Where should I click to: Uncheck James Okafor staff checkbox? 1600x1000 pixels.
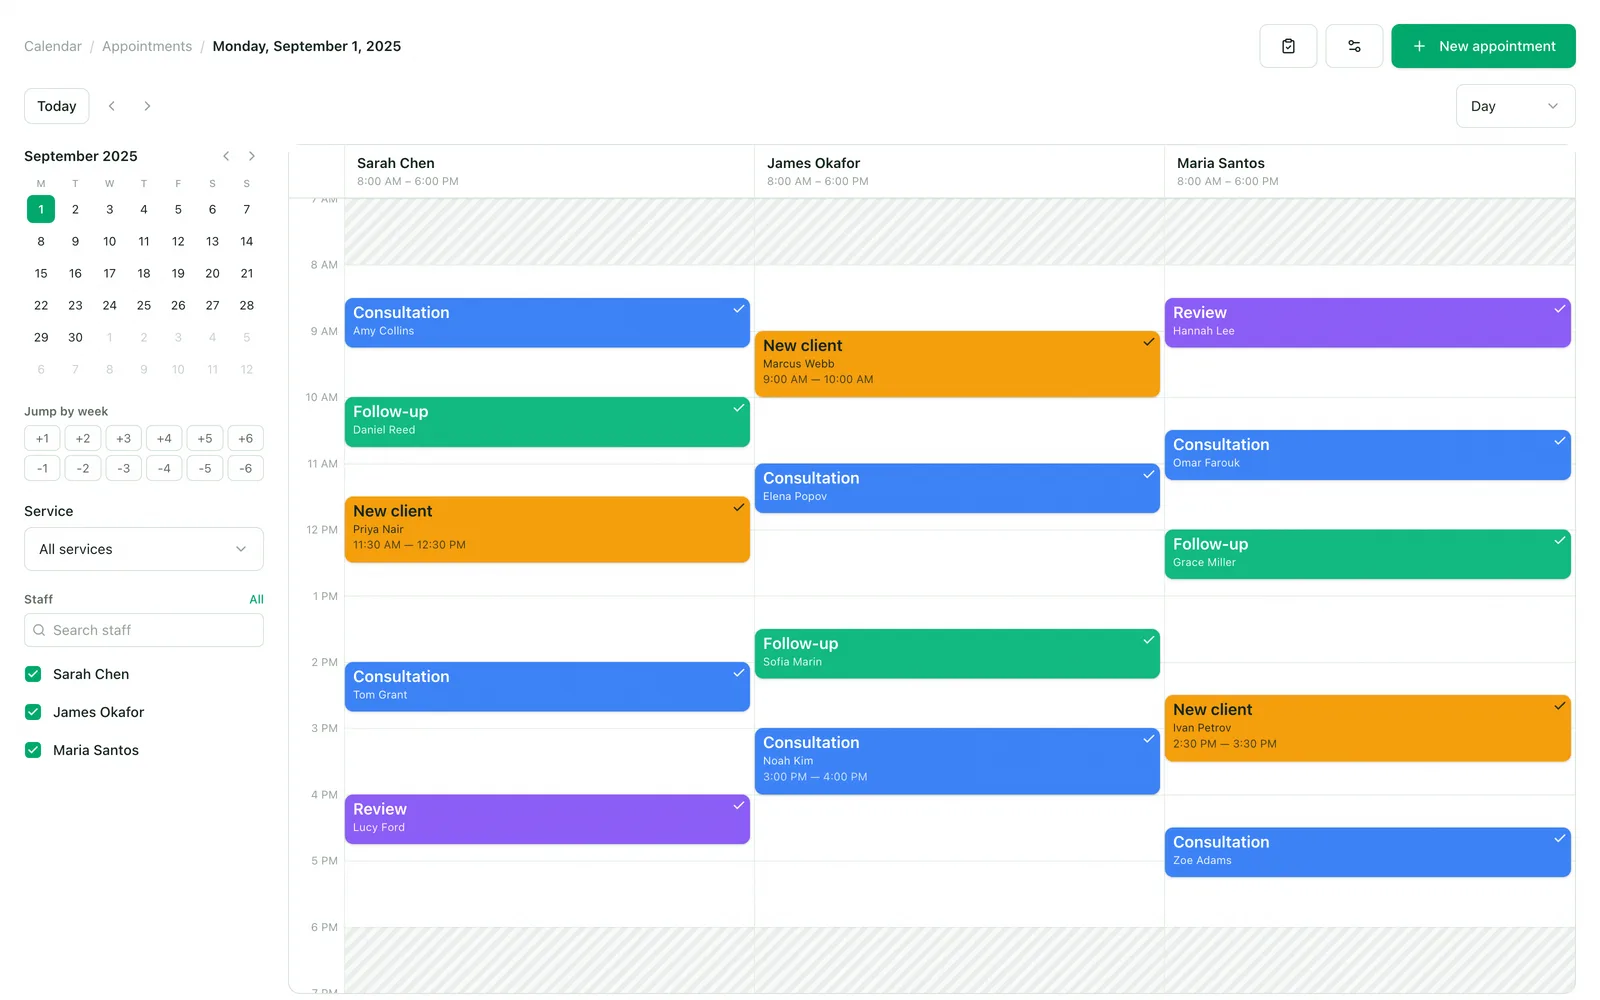tap(33, 712)
